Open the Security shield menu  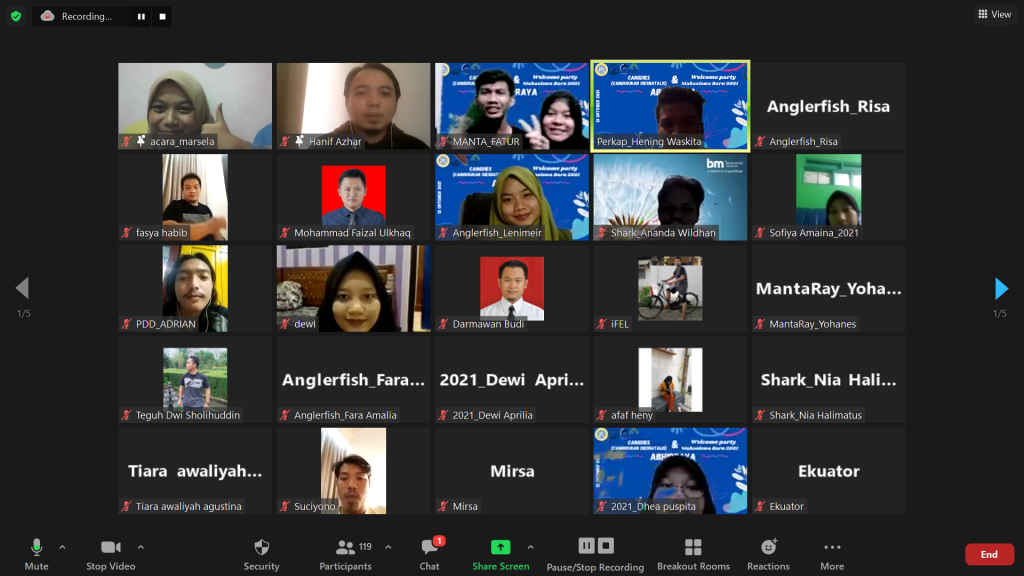261,548
